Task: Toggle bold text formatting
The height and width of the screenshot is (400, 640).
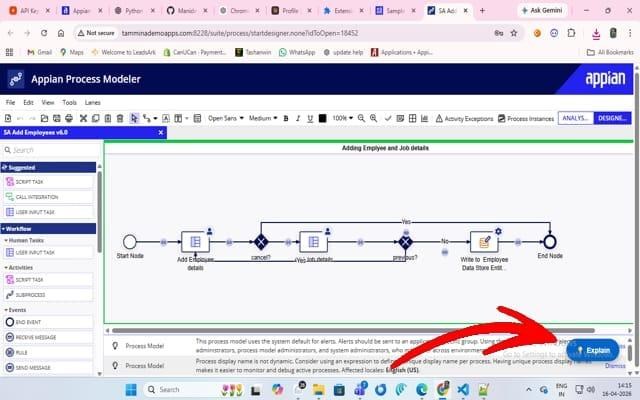Action: coord(286,118)
